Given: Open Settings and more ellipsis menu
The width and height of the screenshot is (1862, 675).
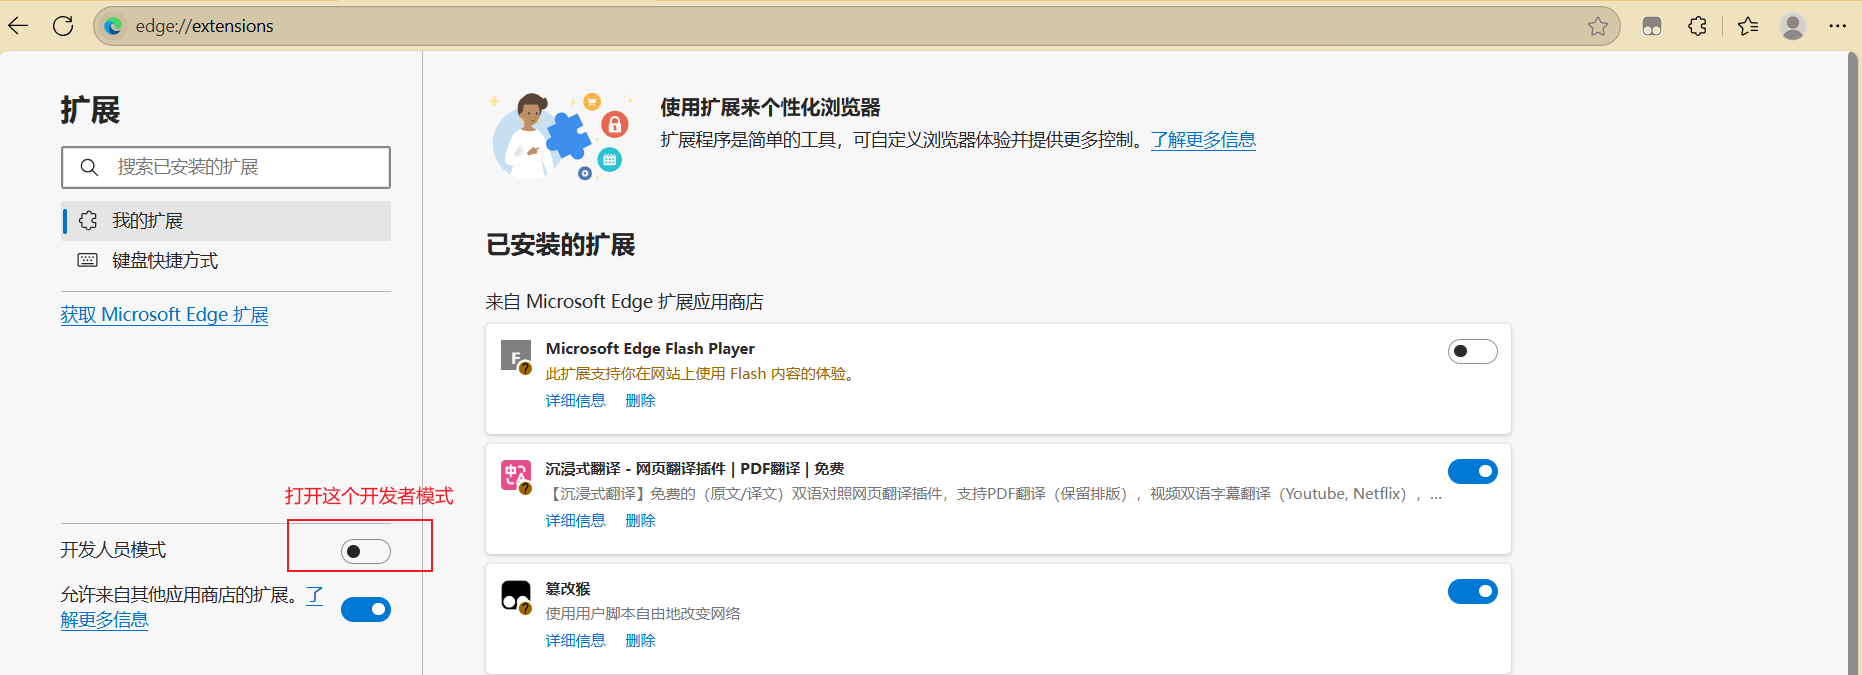Looking at the screenshot, I should tap(1837, 26).
